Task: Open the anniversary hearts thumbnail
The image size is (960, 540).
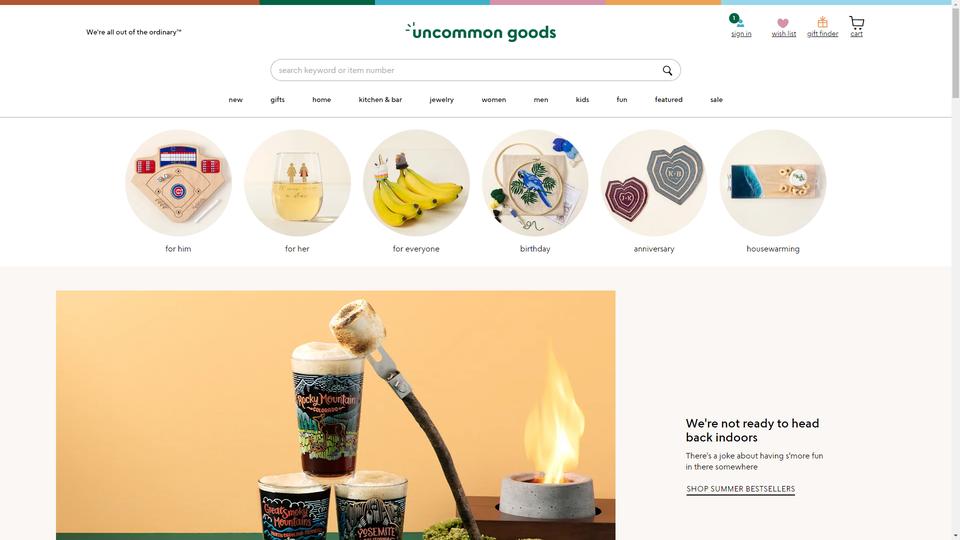Action: [x=654, y=182]
